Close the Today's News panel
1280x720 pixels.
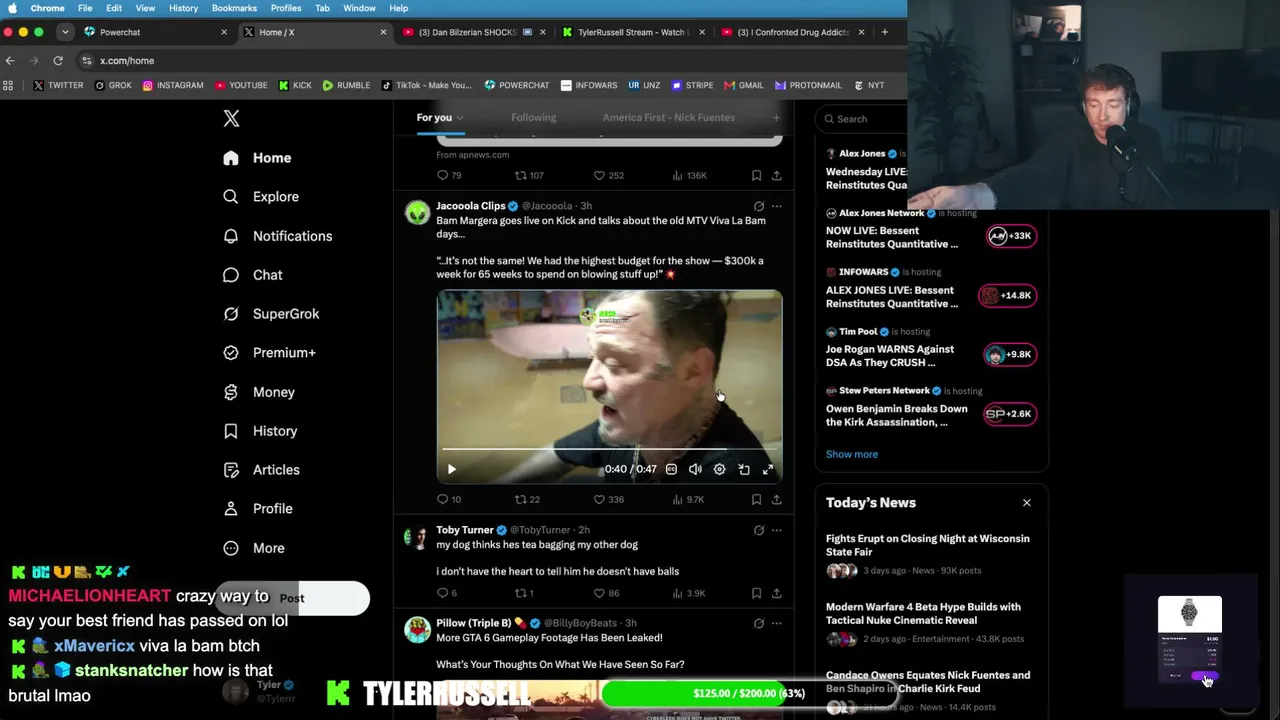(1026, 502)
